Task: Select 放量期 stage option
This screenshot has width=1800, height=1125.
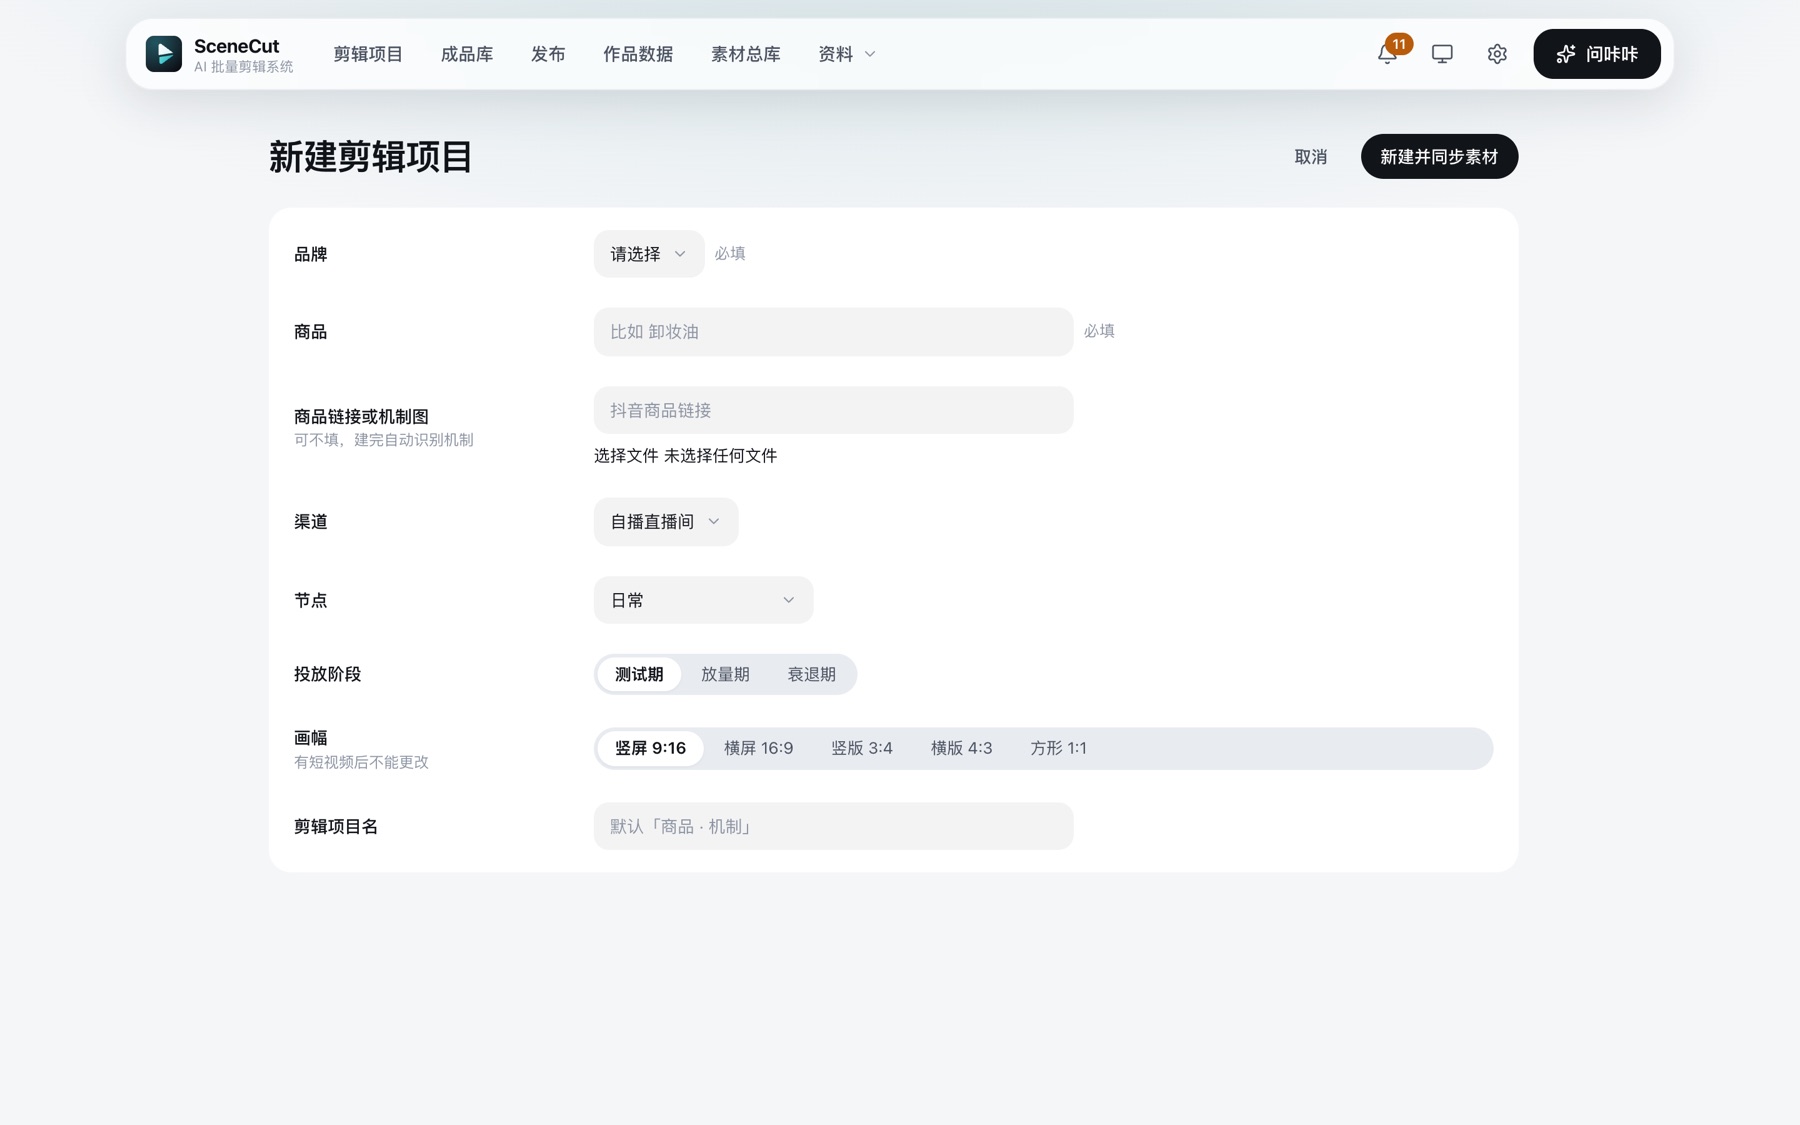Action: coord(725,674)
